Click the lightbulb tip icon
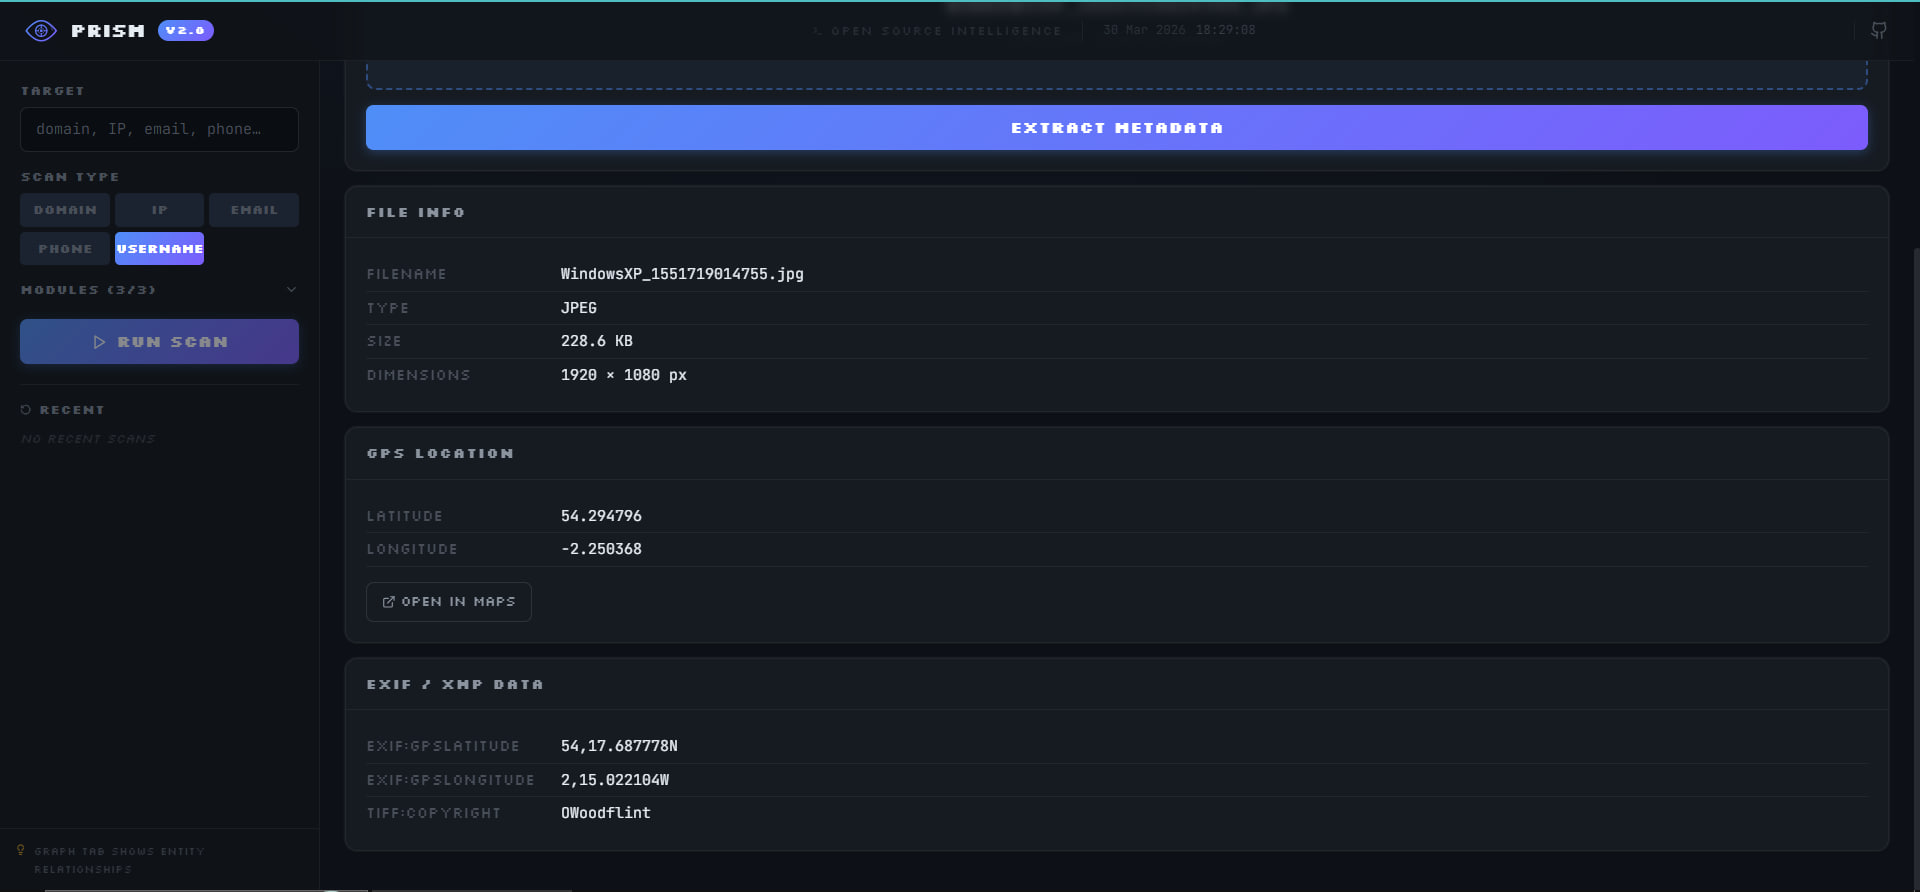 (21, 850)
